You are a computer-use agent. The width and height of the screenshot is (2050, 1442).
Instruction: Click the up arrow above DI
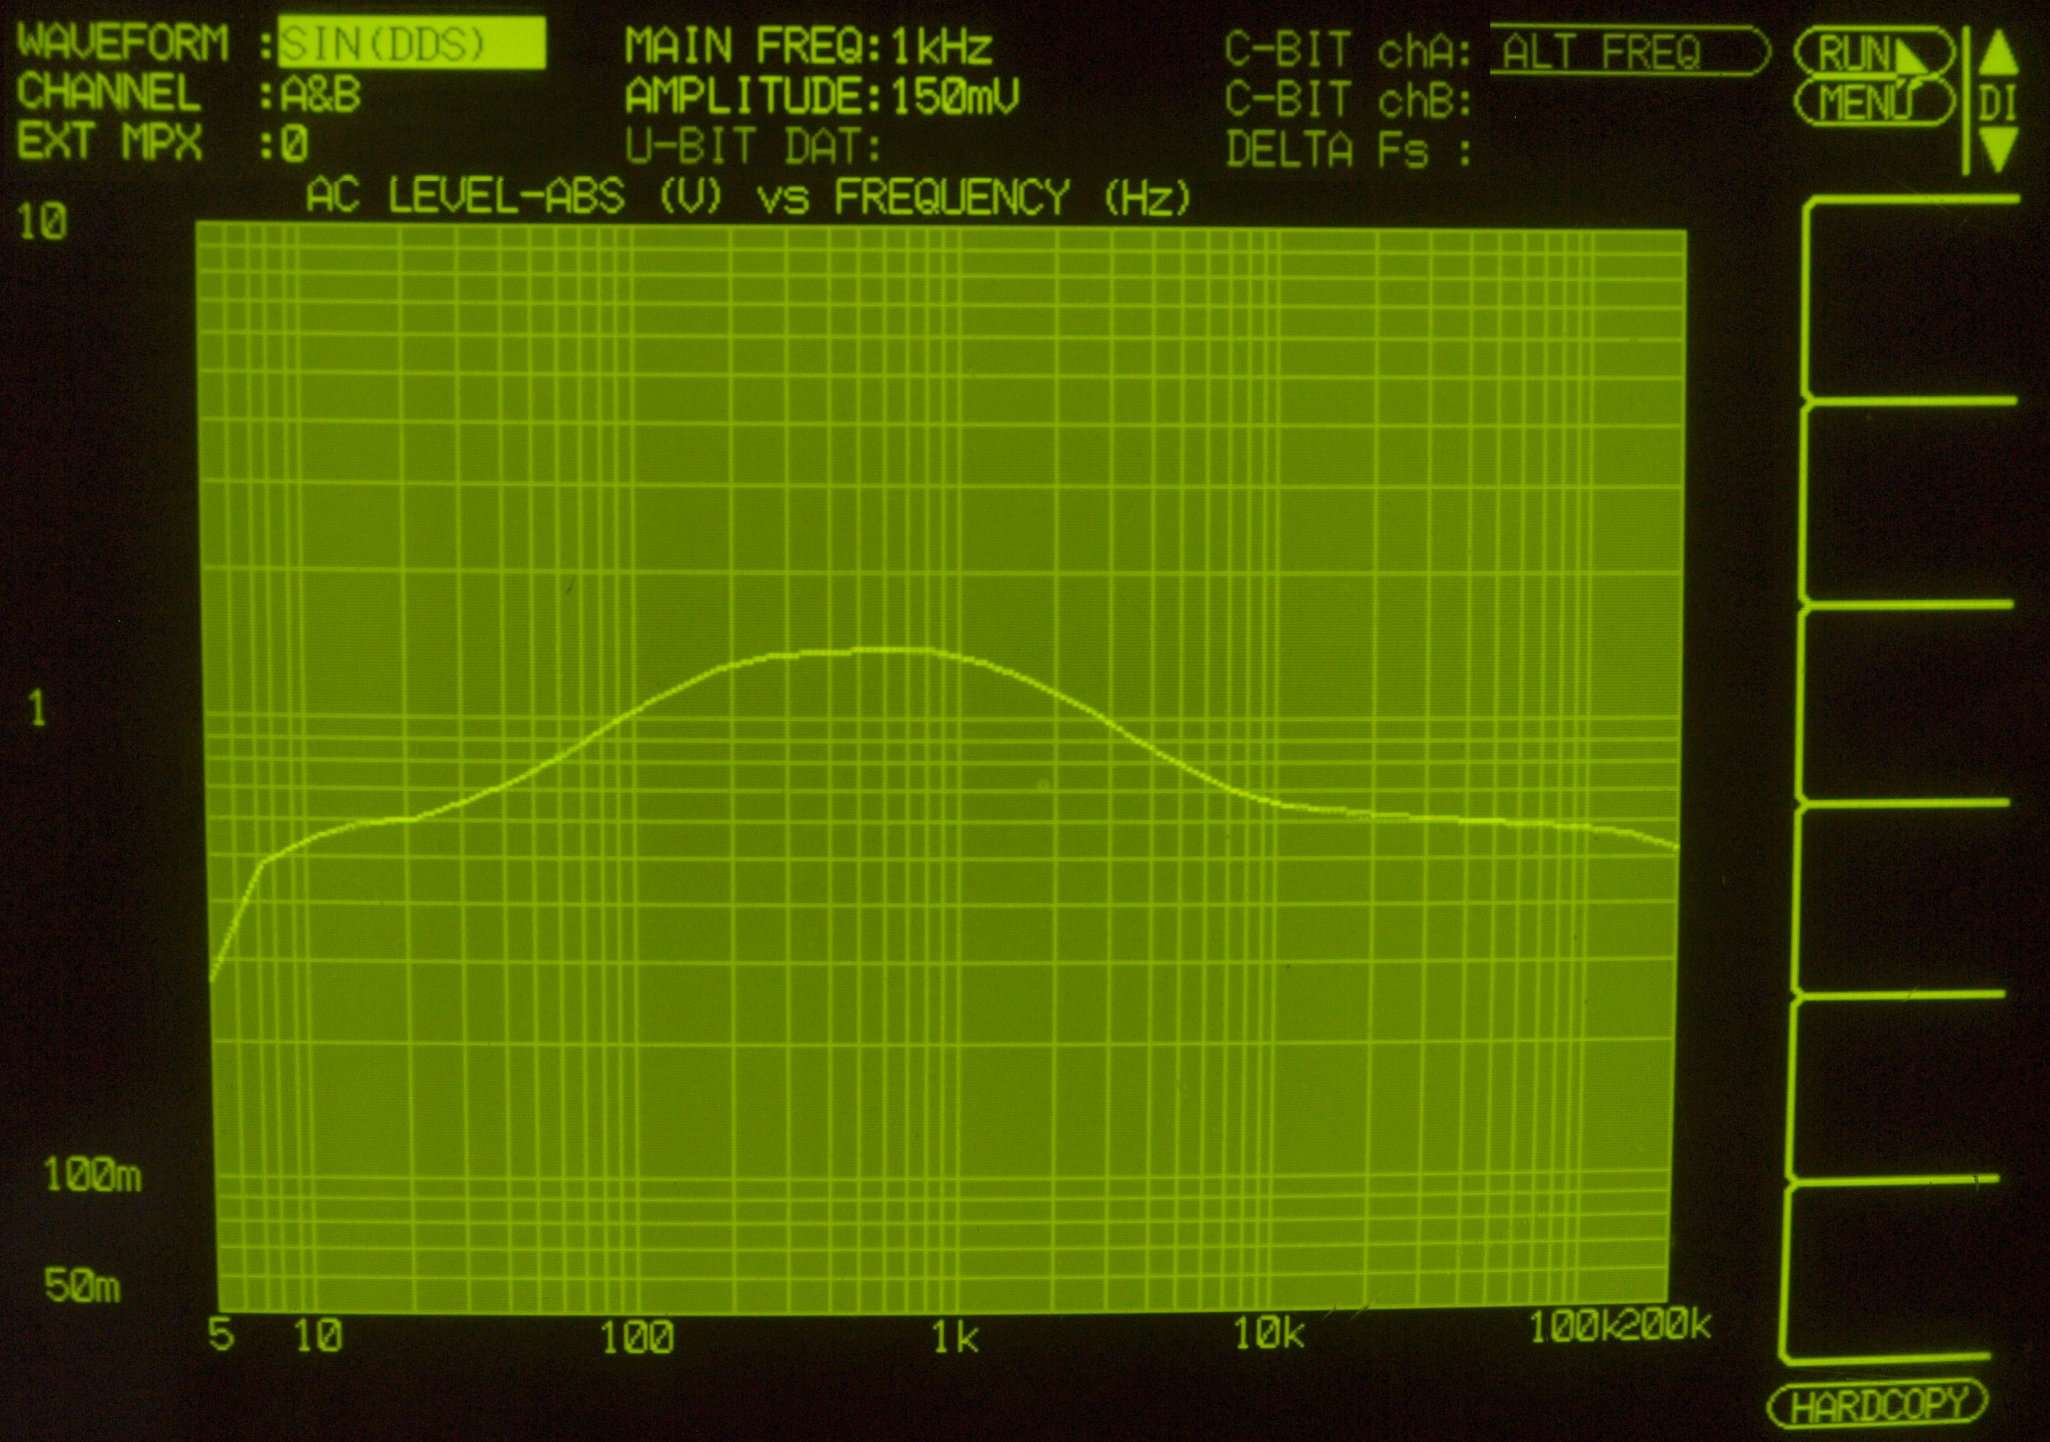pyautogui.click(x=1998, y=52)
